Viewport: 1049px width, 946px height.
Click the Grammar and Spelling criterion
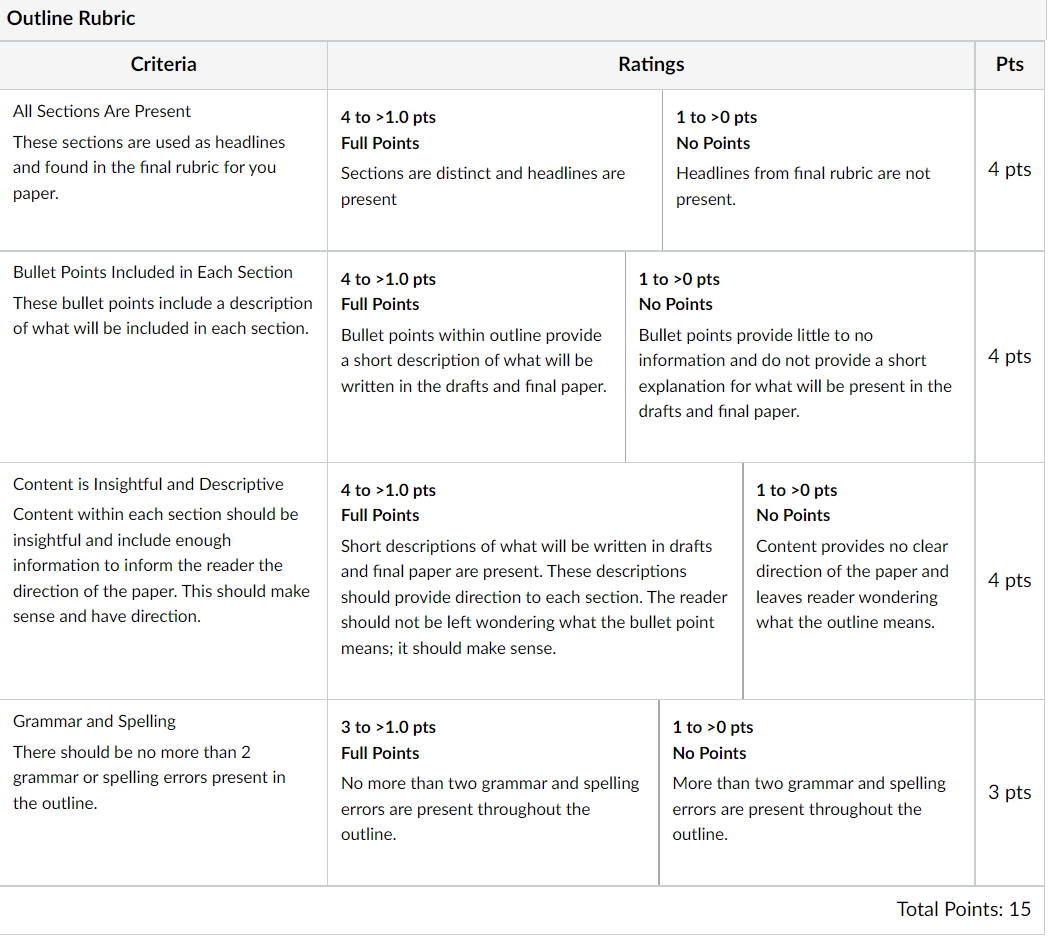[x=94, y=721]
